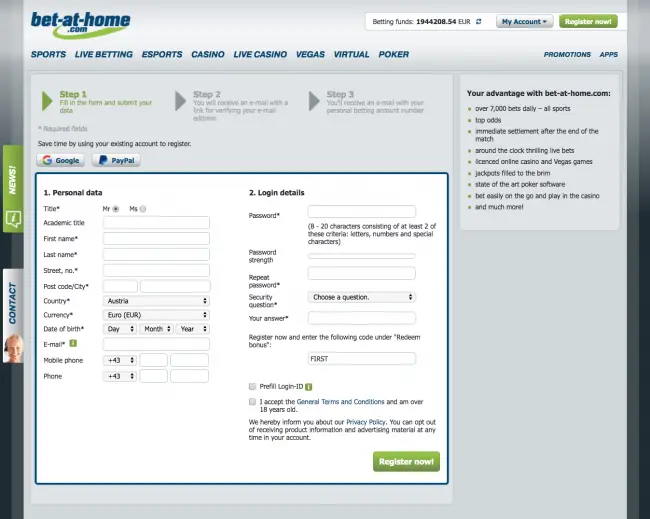Open the My Account dropdown menu
Image resolution: width=650 pixels, height=519 pixels.
[525, 21]
